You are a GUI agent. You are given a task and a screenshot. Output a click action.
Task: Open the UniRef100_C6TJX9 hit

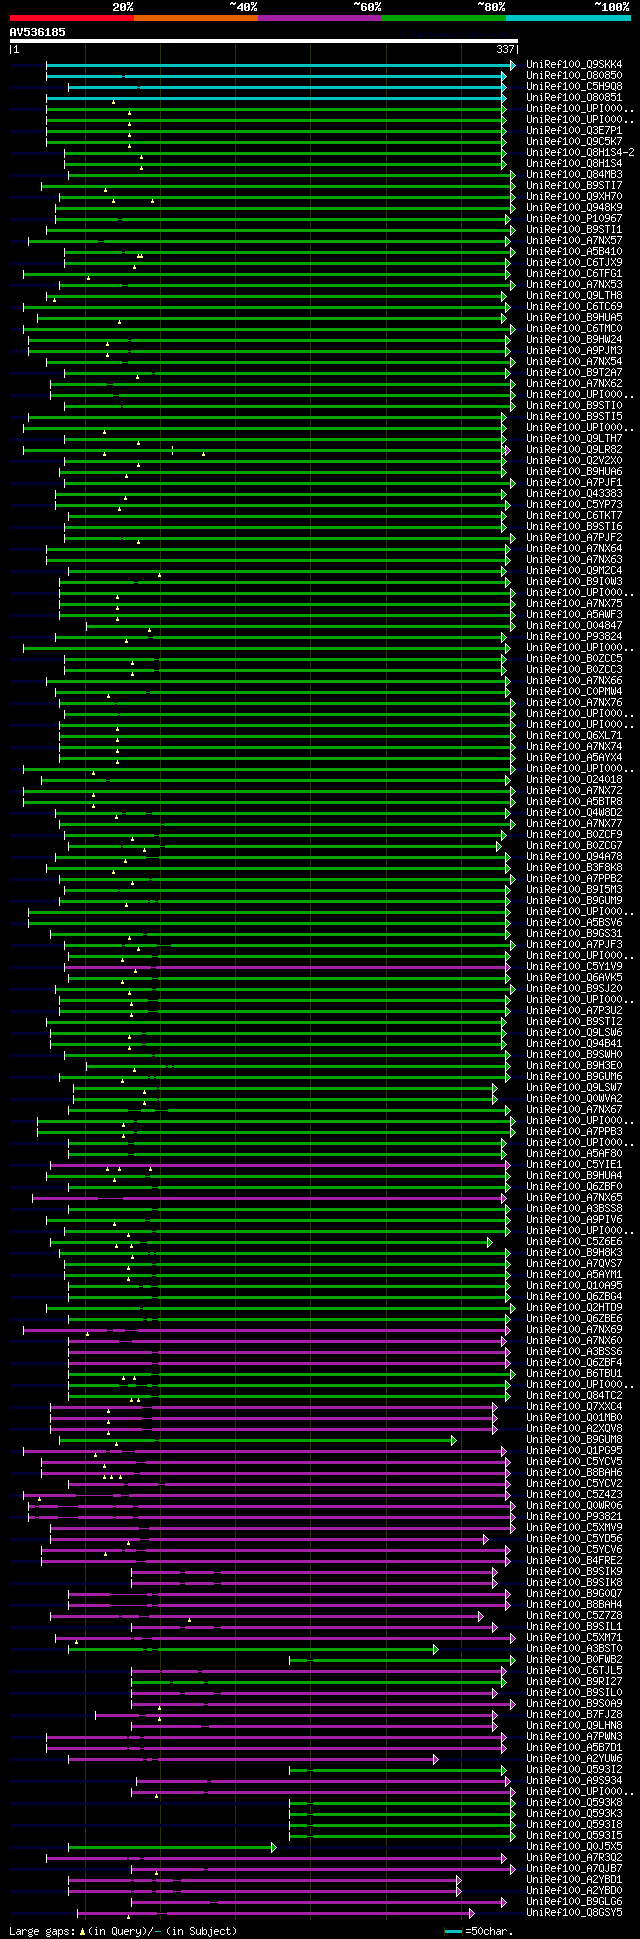tap(574, 263)
